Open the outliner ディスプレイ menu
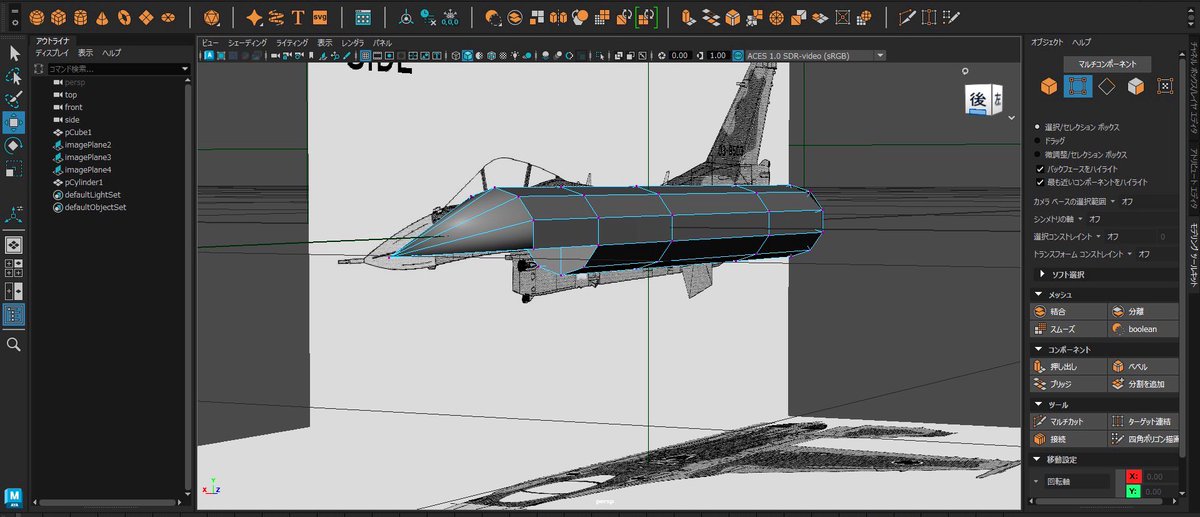The width and height of the screenshot is (1200, 517). pos(52,52)
